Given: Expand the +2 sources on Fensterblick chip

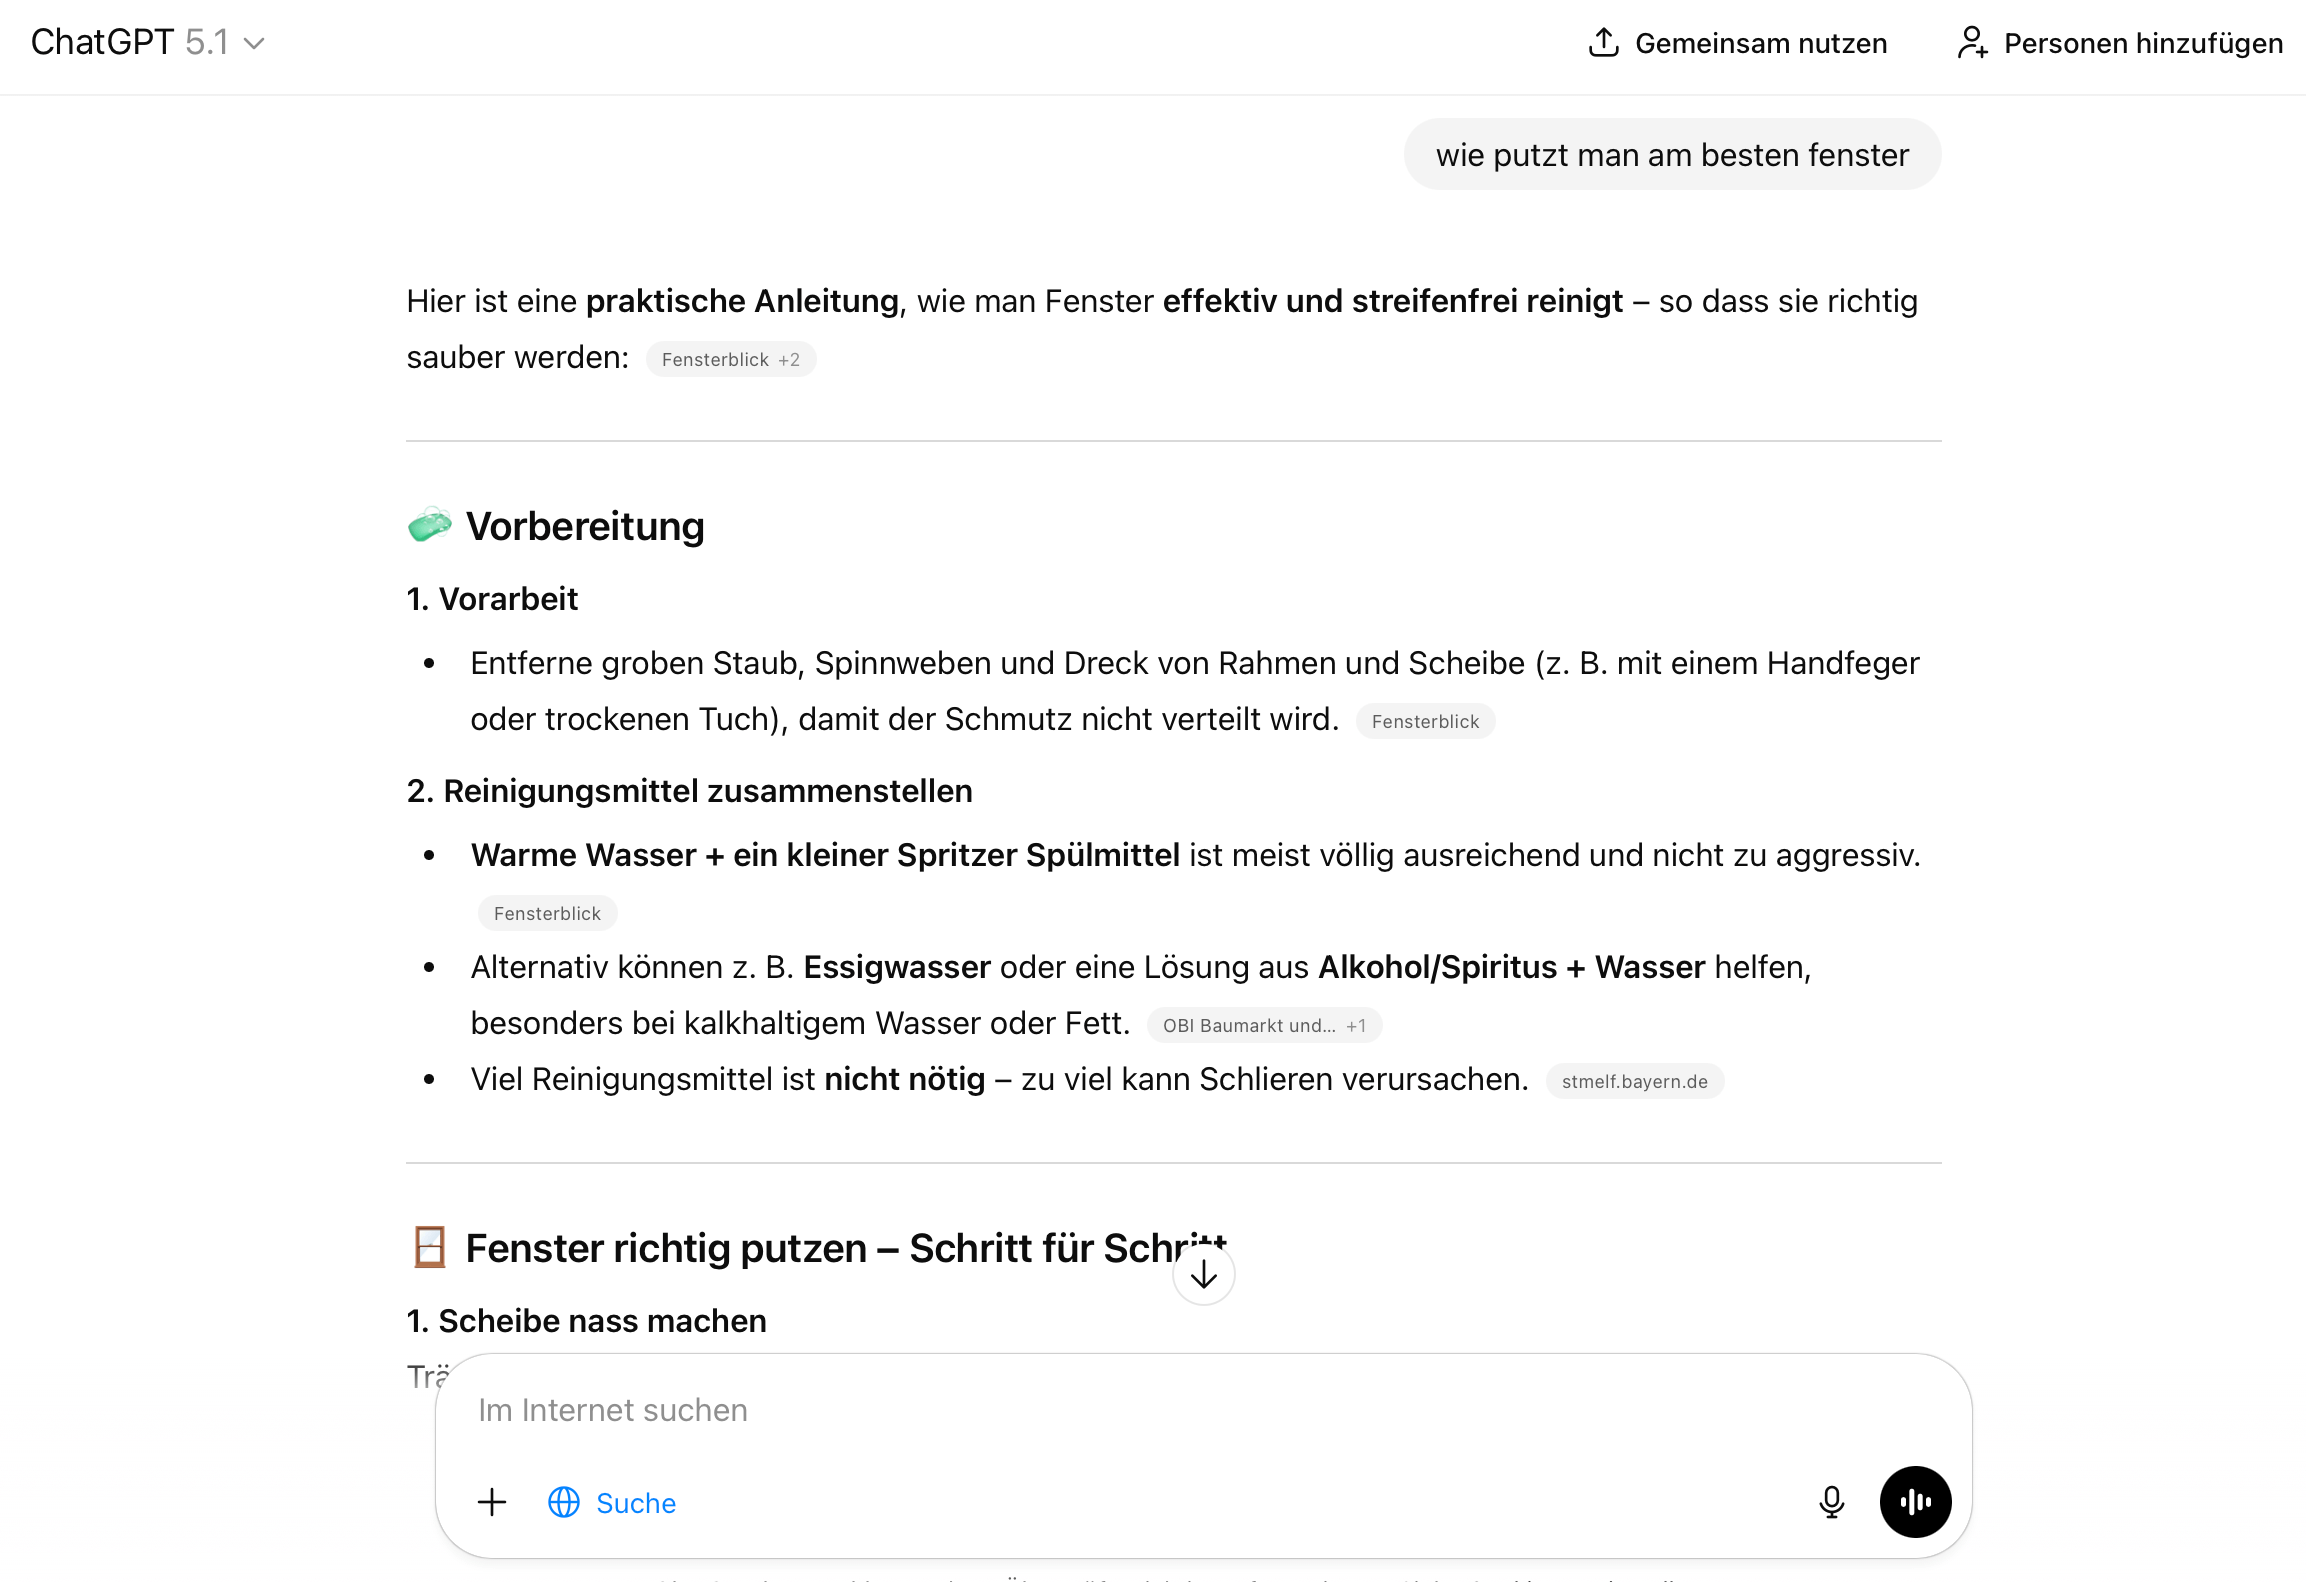Looking at the screenshot, I should click(787, 359).
